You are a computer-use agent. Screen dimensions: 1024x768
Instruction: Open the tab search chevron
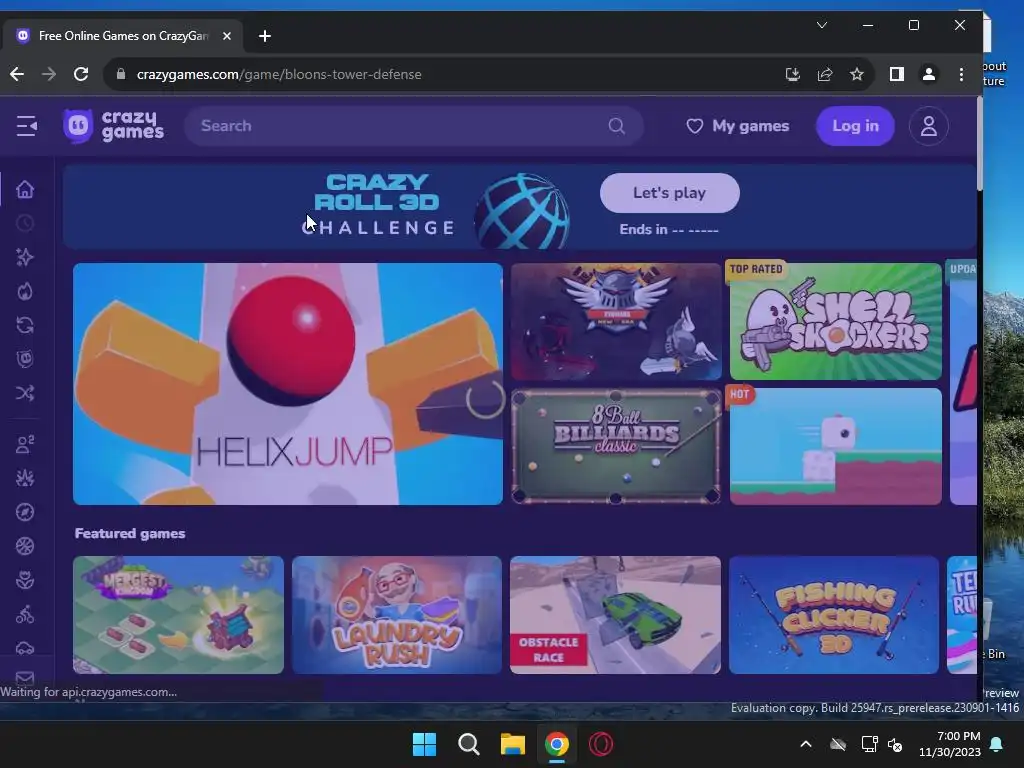pos(822,25)
